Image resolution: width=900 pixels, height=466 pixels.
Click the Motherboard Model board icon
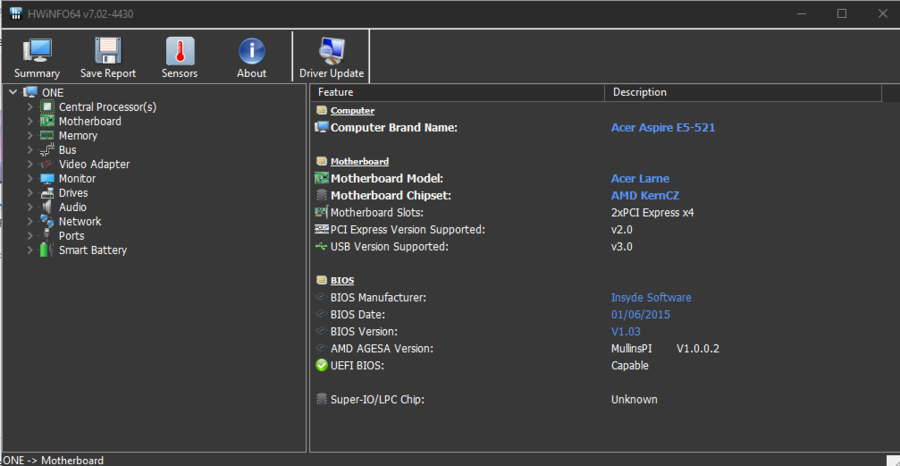click(x=321, y=178)
